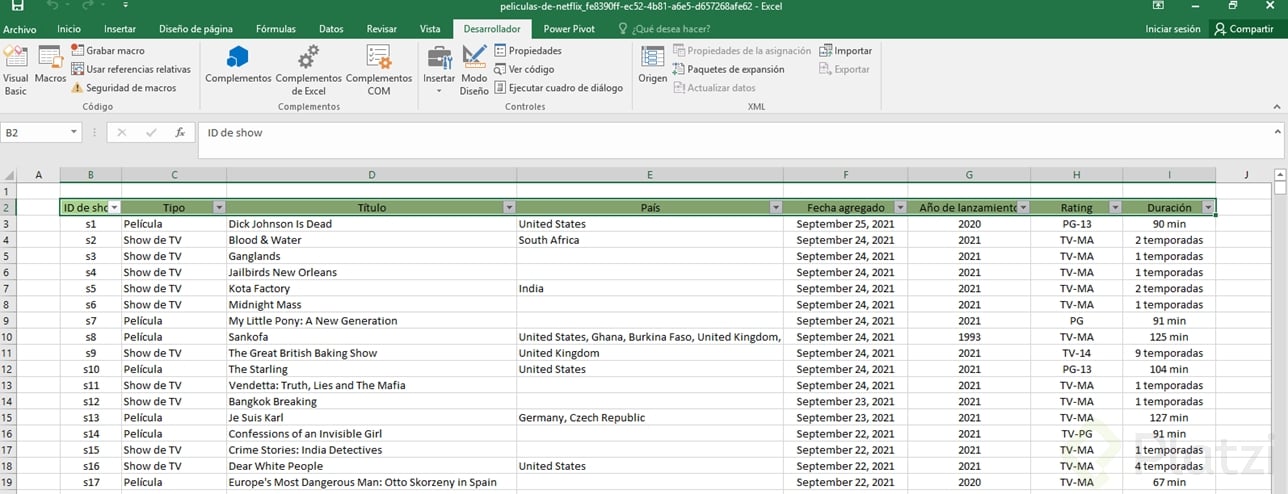Screen dimensions: 1288x494
Task: Collapse the ribbon with the chevron
Action: pyautogui.click(x=1278, y=105)
